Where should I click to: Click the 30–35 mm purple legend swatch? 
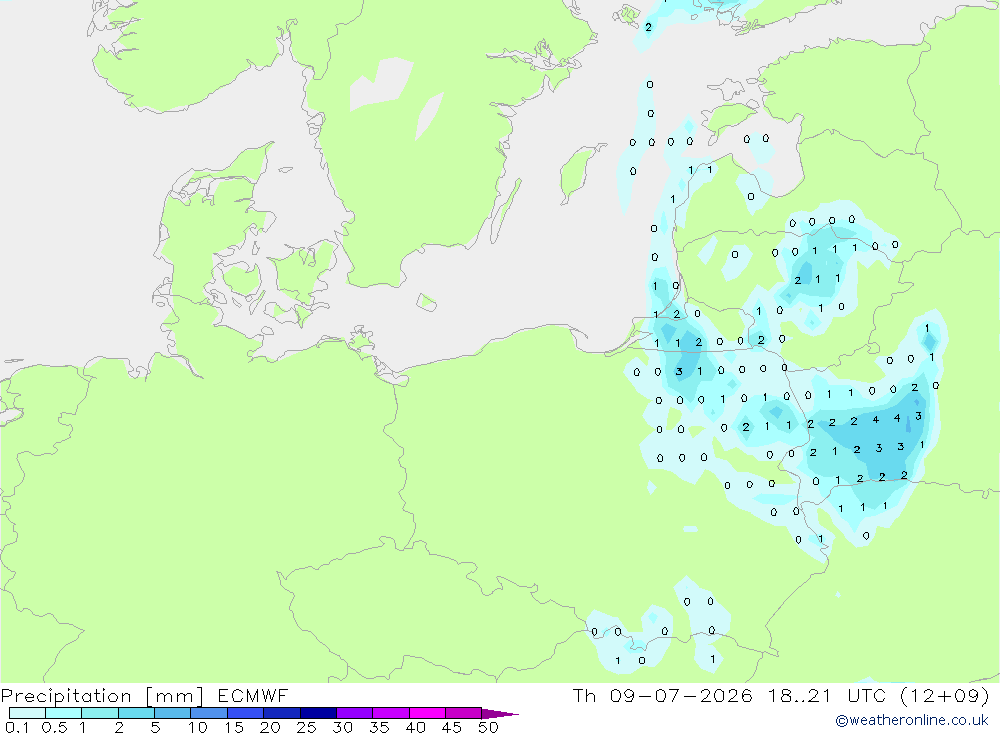[x=355, y=713]
